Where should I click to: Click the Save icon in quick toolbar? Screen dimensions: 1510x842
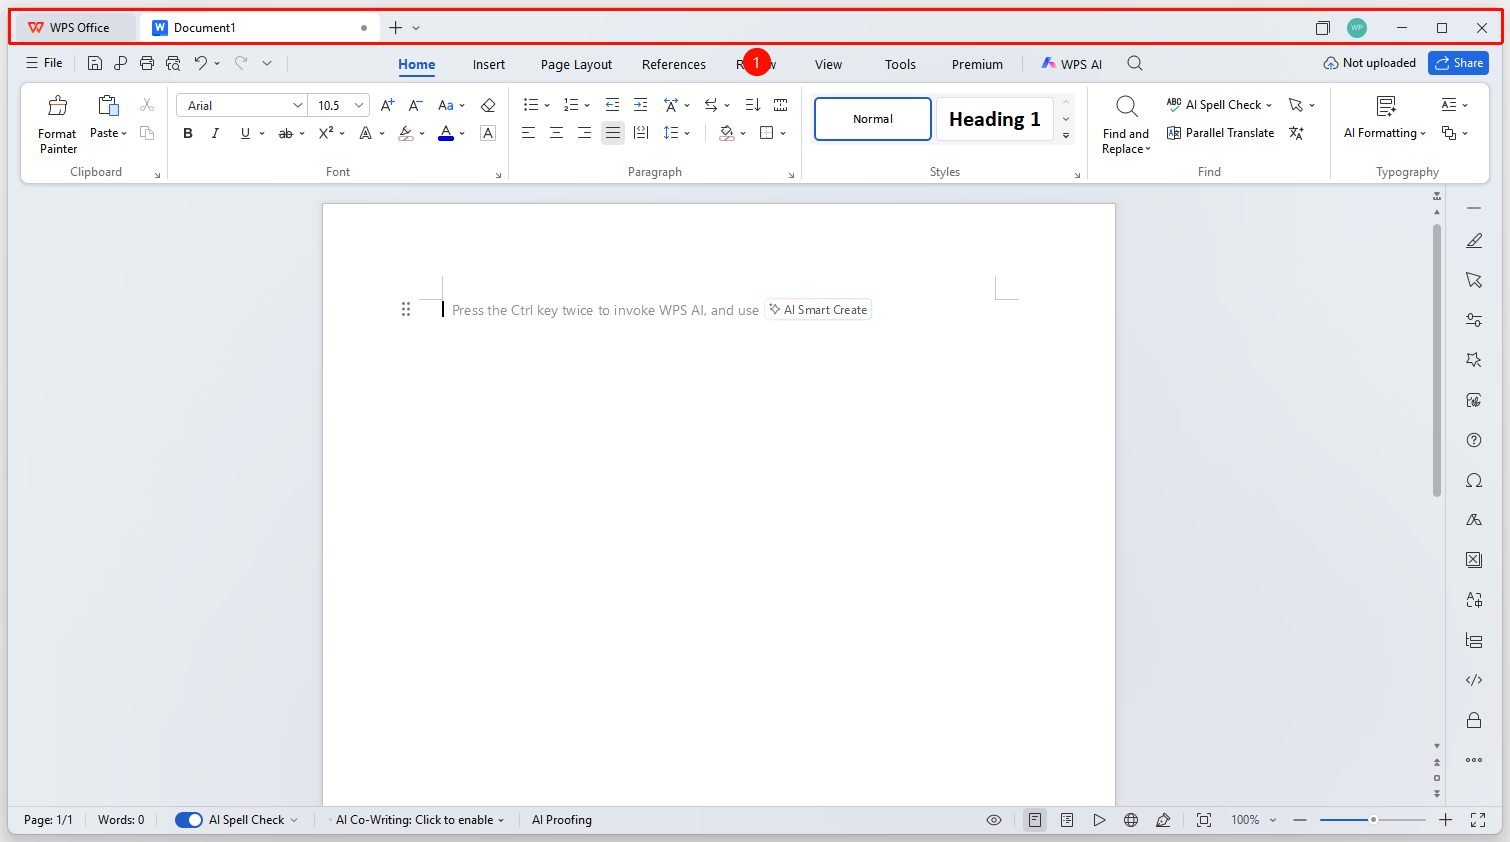point(95,63)
